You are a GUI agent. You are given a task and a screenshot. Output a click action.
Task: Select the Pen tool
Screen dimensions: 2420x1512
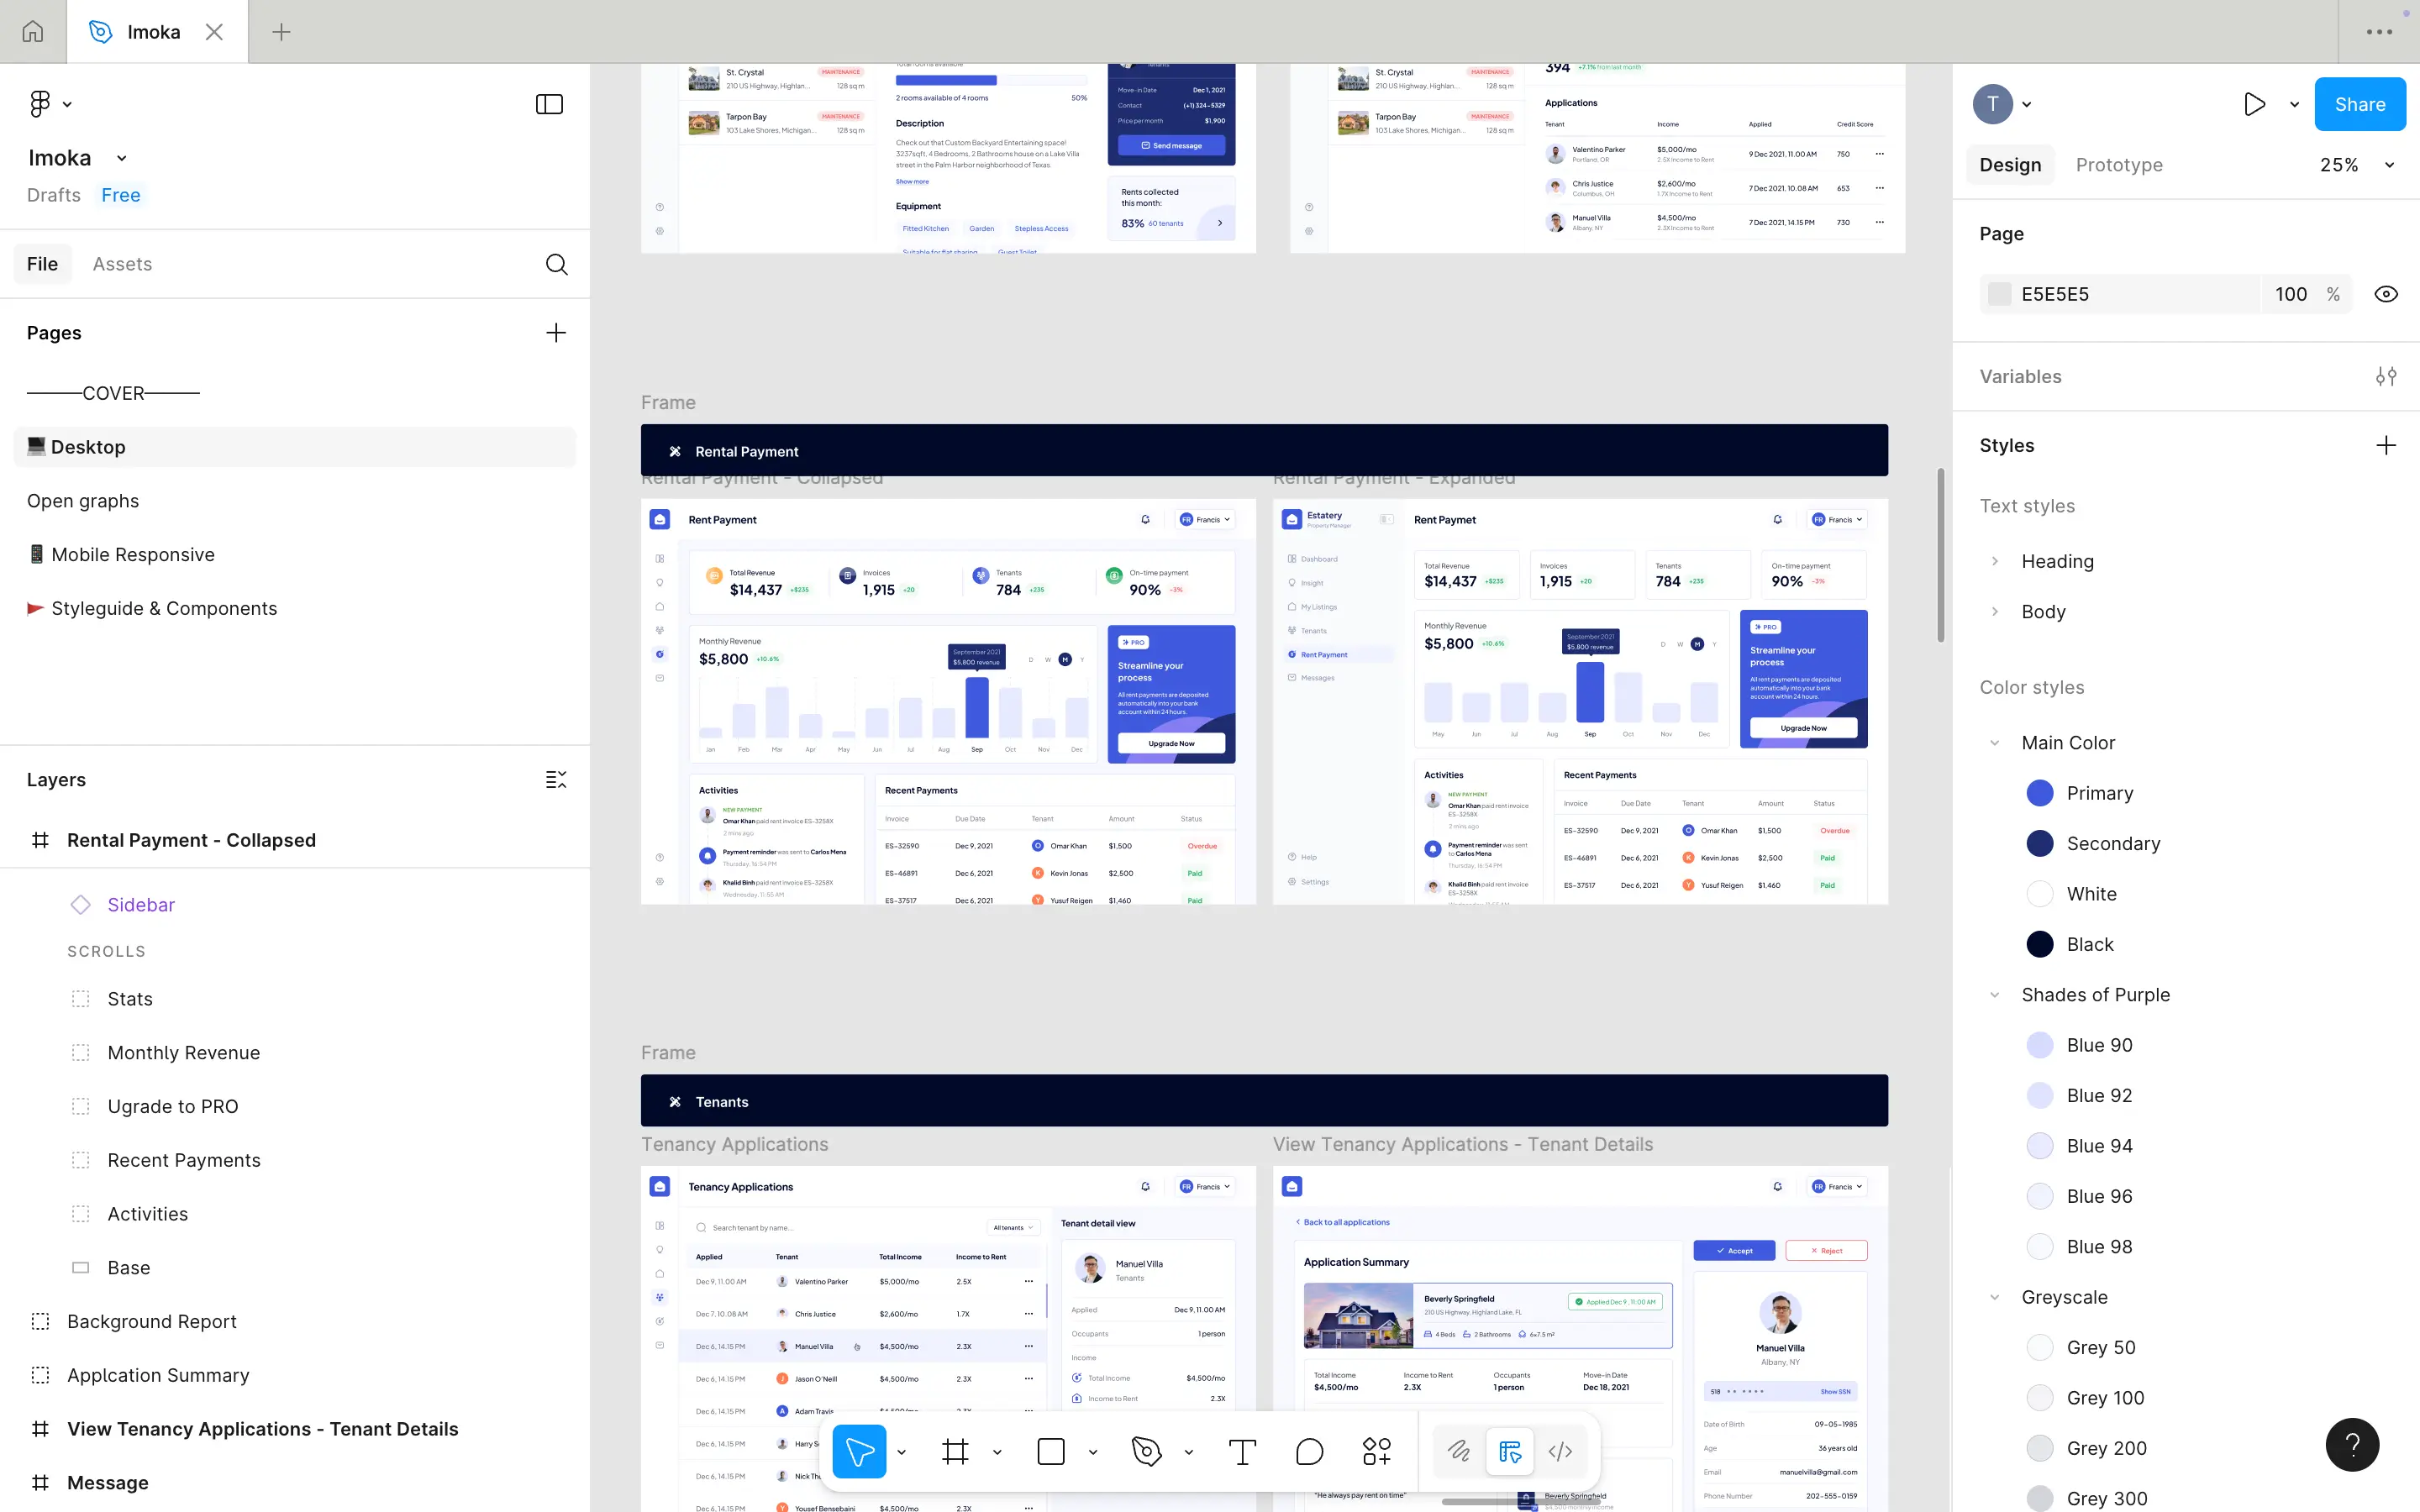click(1146, 1451)
